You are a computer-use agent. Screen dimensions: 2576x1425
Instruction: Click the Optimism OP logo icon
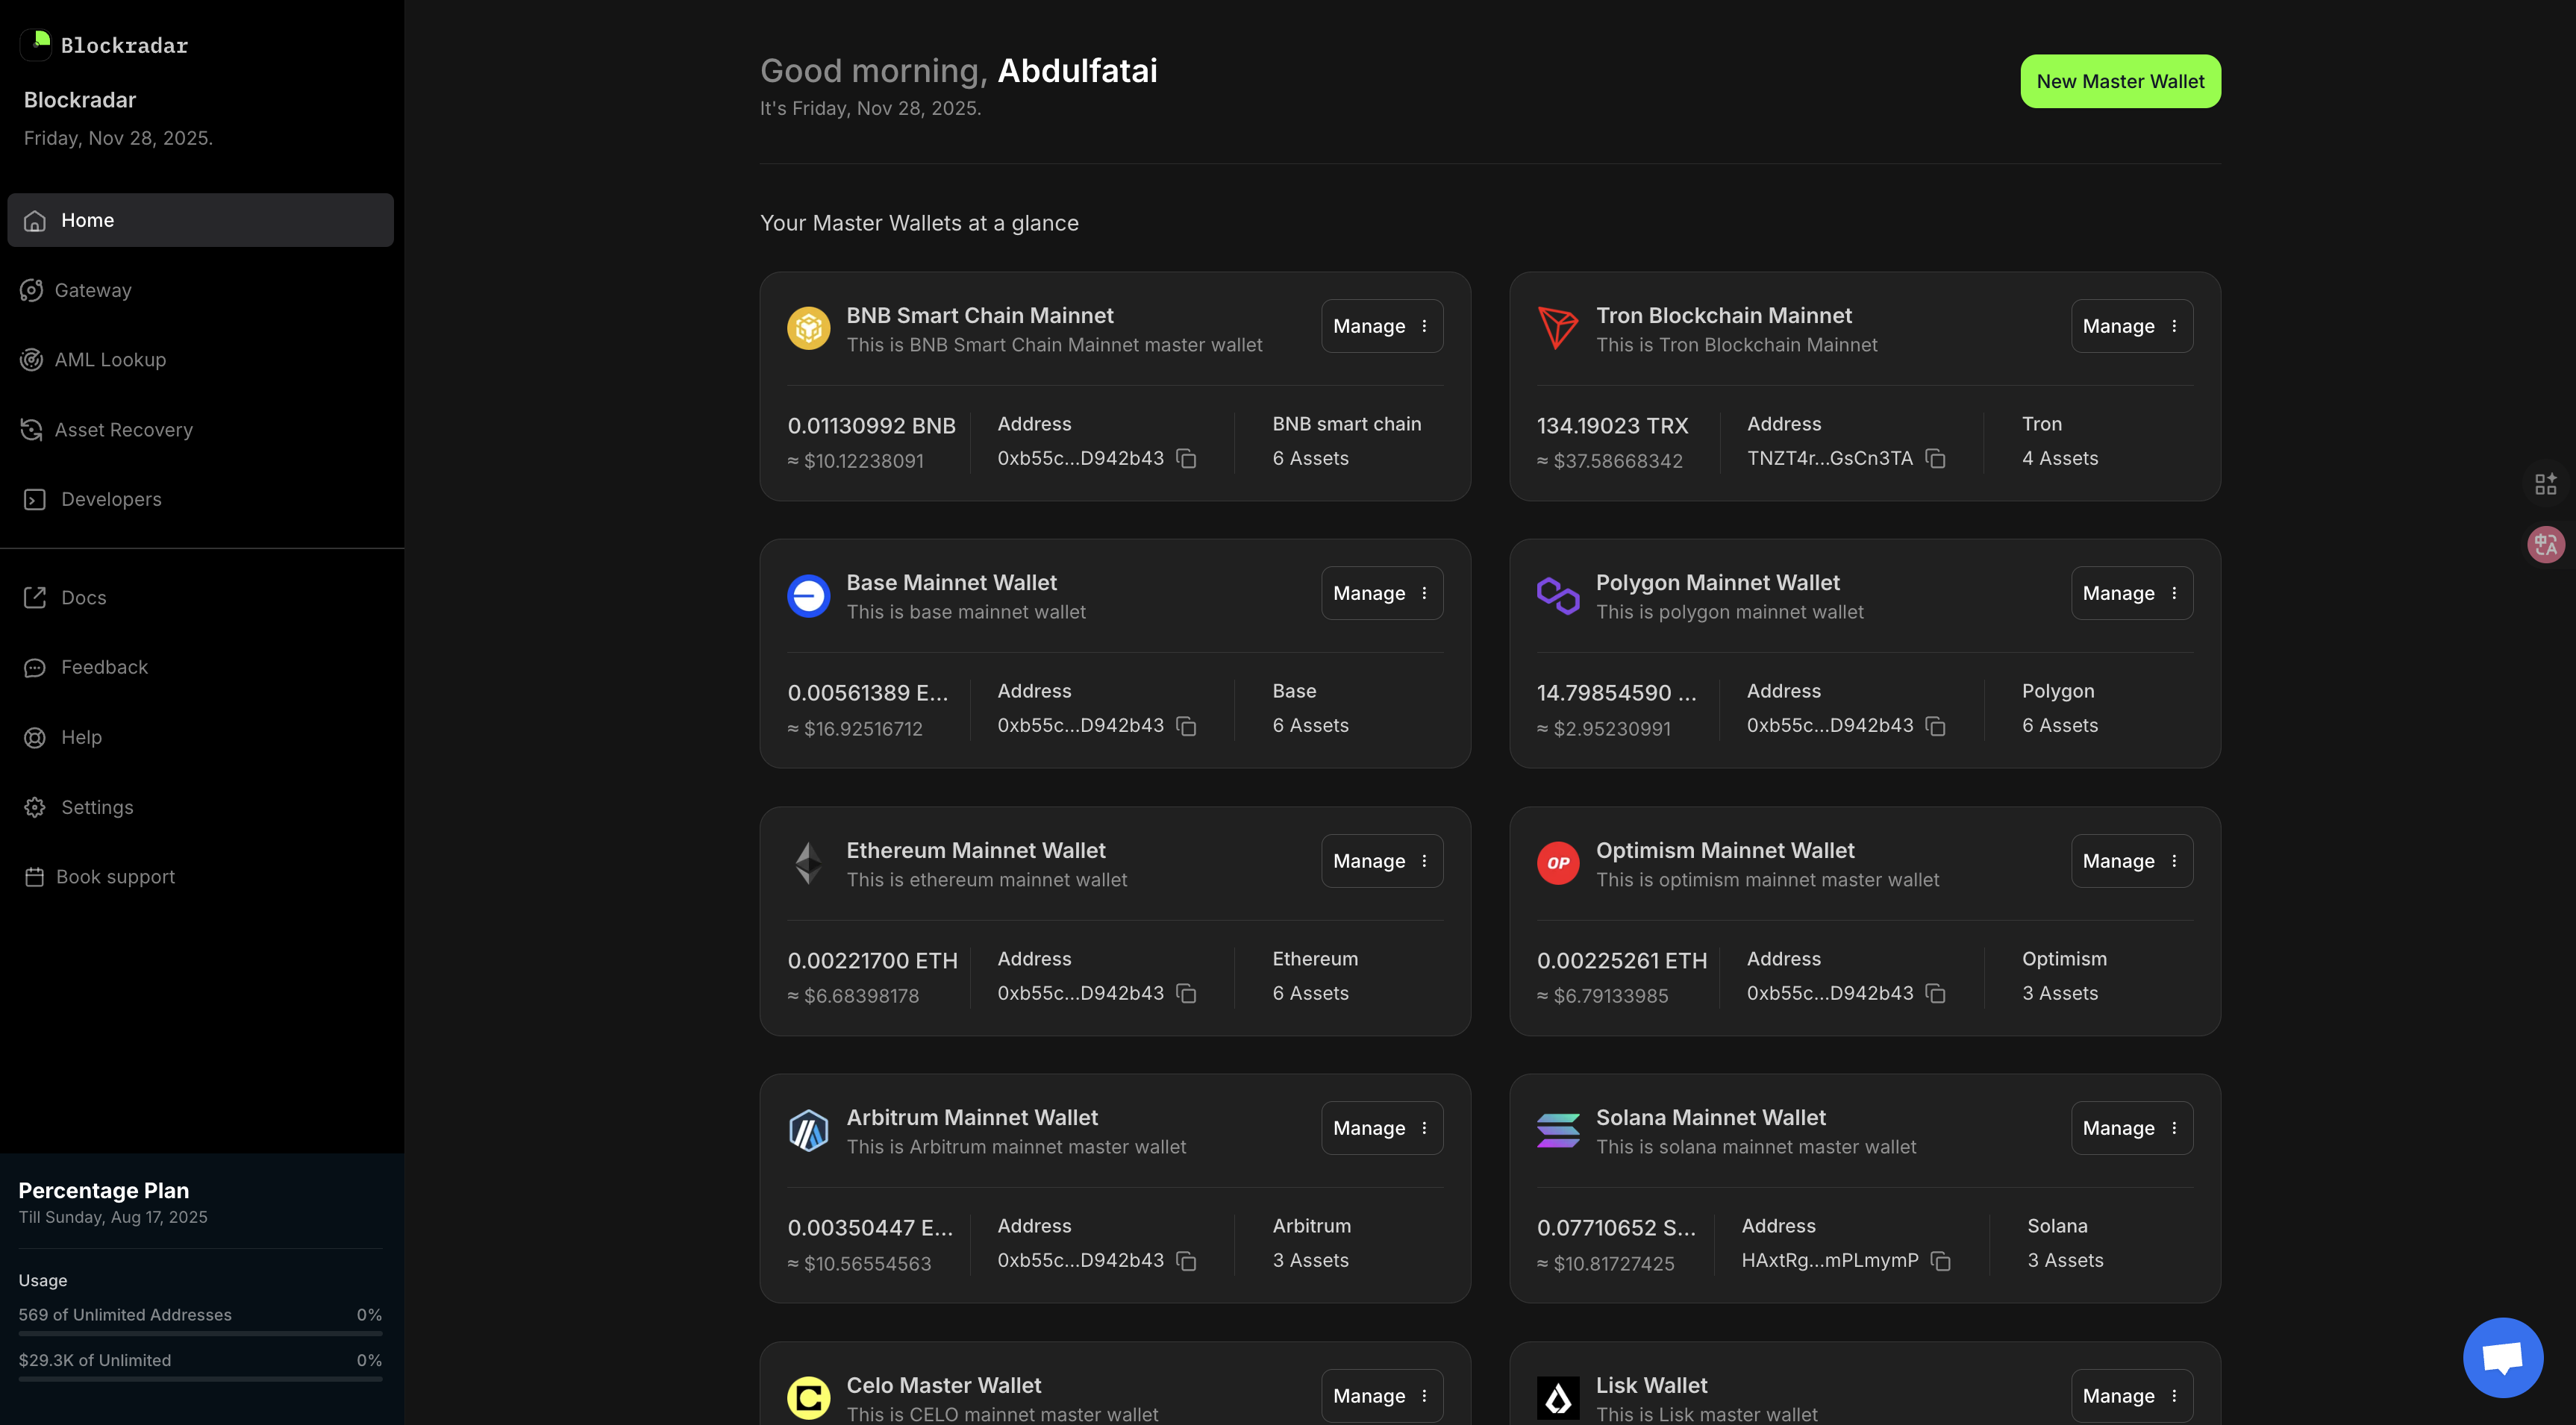[x=1557, y=863]
